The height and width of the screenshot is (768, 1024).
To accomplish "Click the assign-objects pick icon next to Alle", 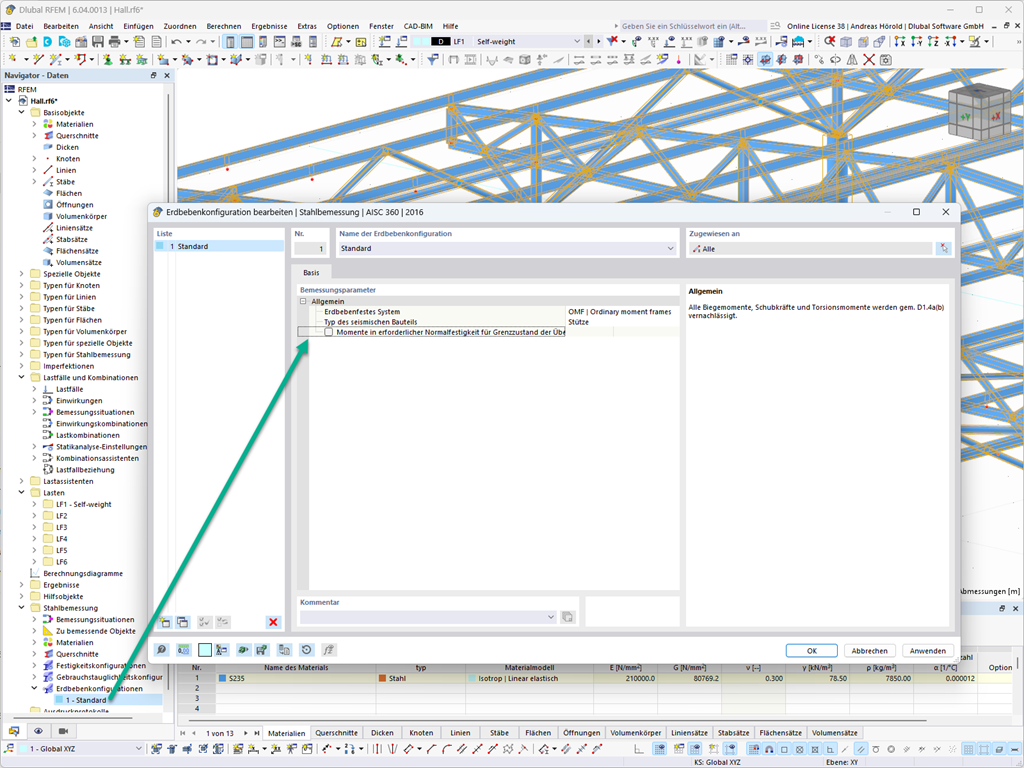I will (x=944, y=249).
